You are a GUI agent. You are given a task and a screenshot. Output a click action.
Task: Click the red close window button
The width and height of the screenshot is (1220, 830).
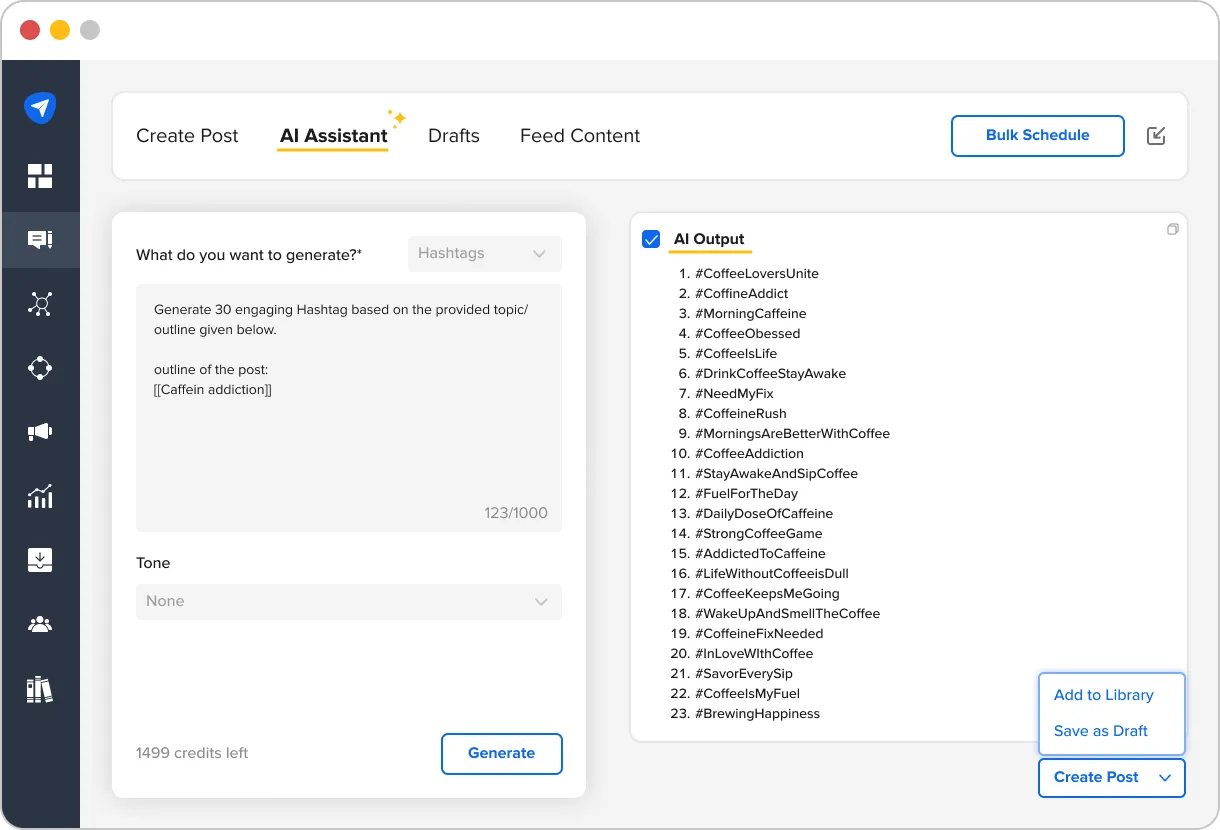click(30, 30)
